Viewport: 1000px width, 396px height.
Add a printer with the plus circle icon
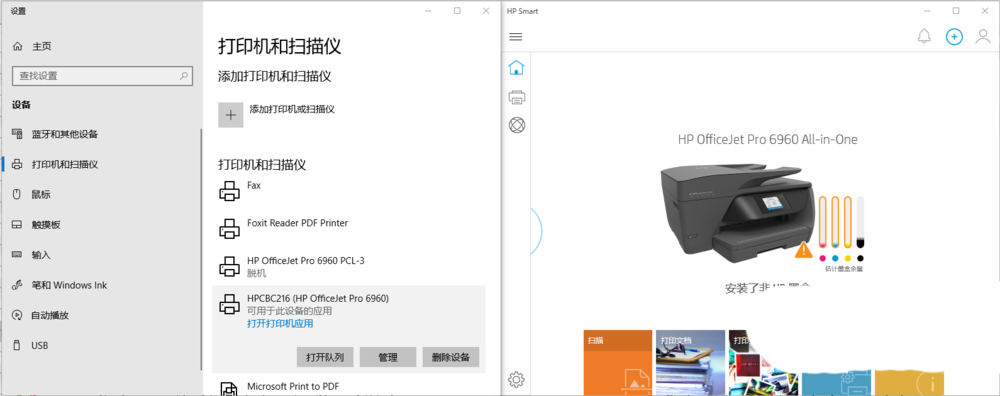tap(953, 36)
